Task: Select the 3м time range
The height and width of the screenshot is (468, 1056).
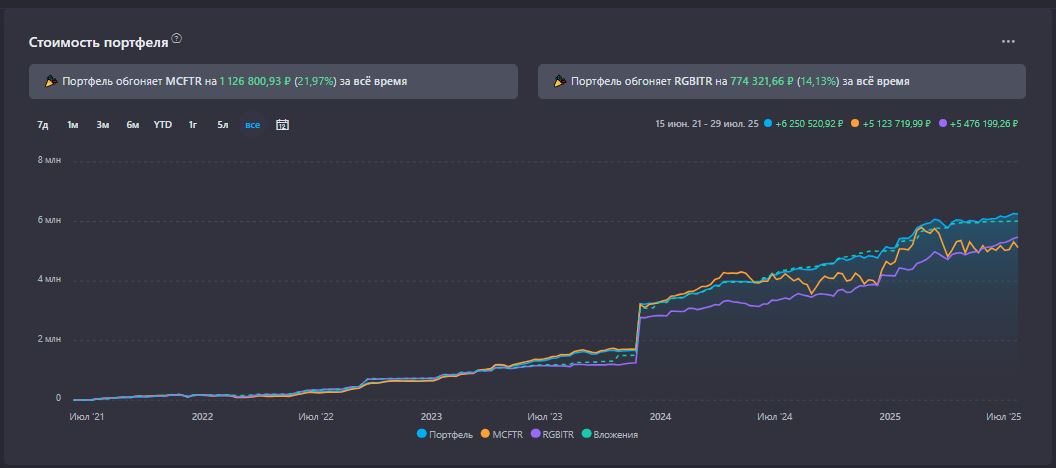Action: 102,125
